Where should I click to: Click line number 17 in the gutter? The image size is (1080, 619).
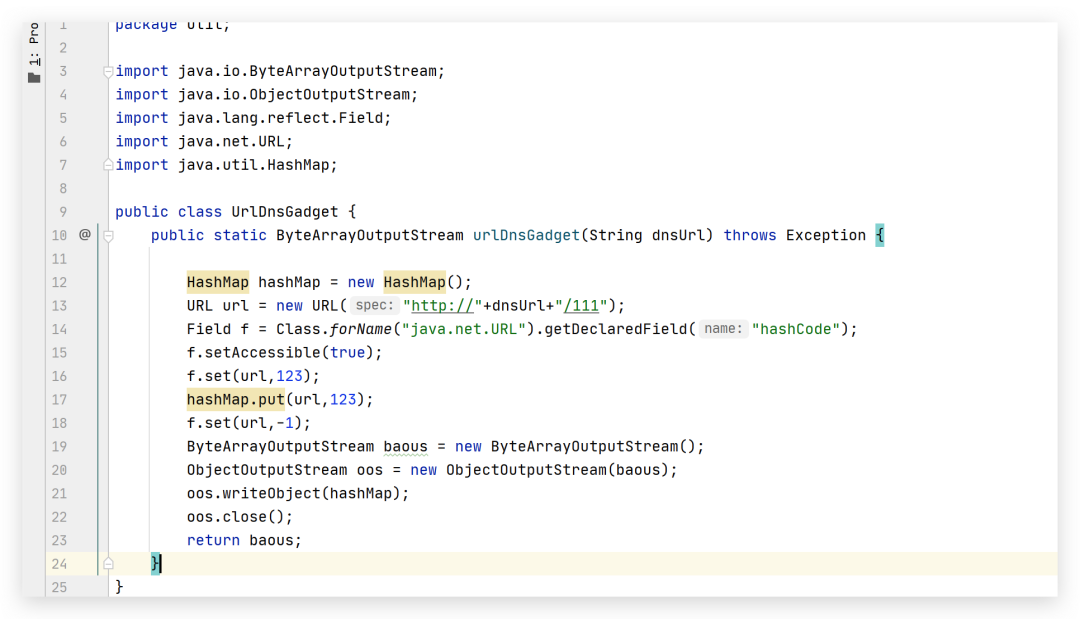(x=59, y=400)
